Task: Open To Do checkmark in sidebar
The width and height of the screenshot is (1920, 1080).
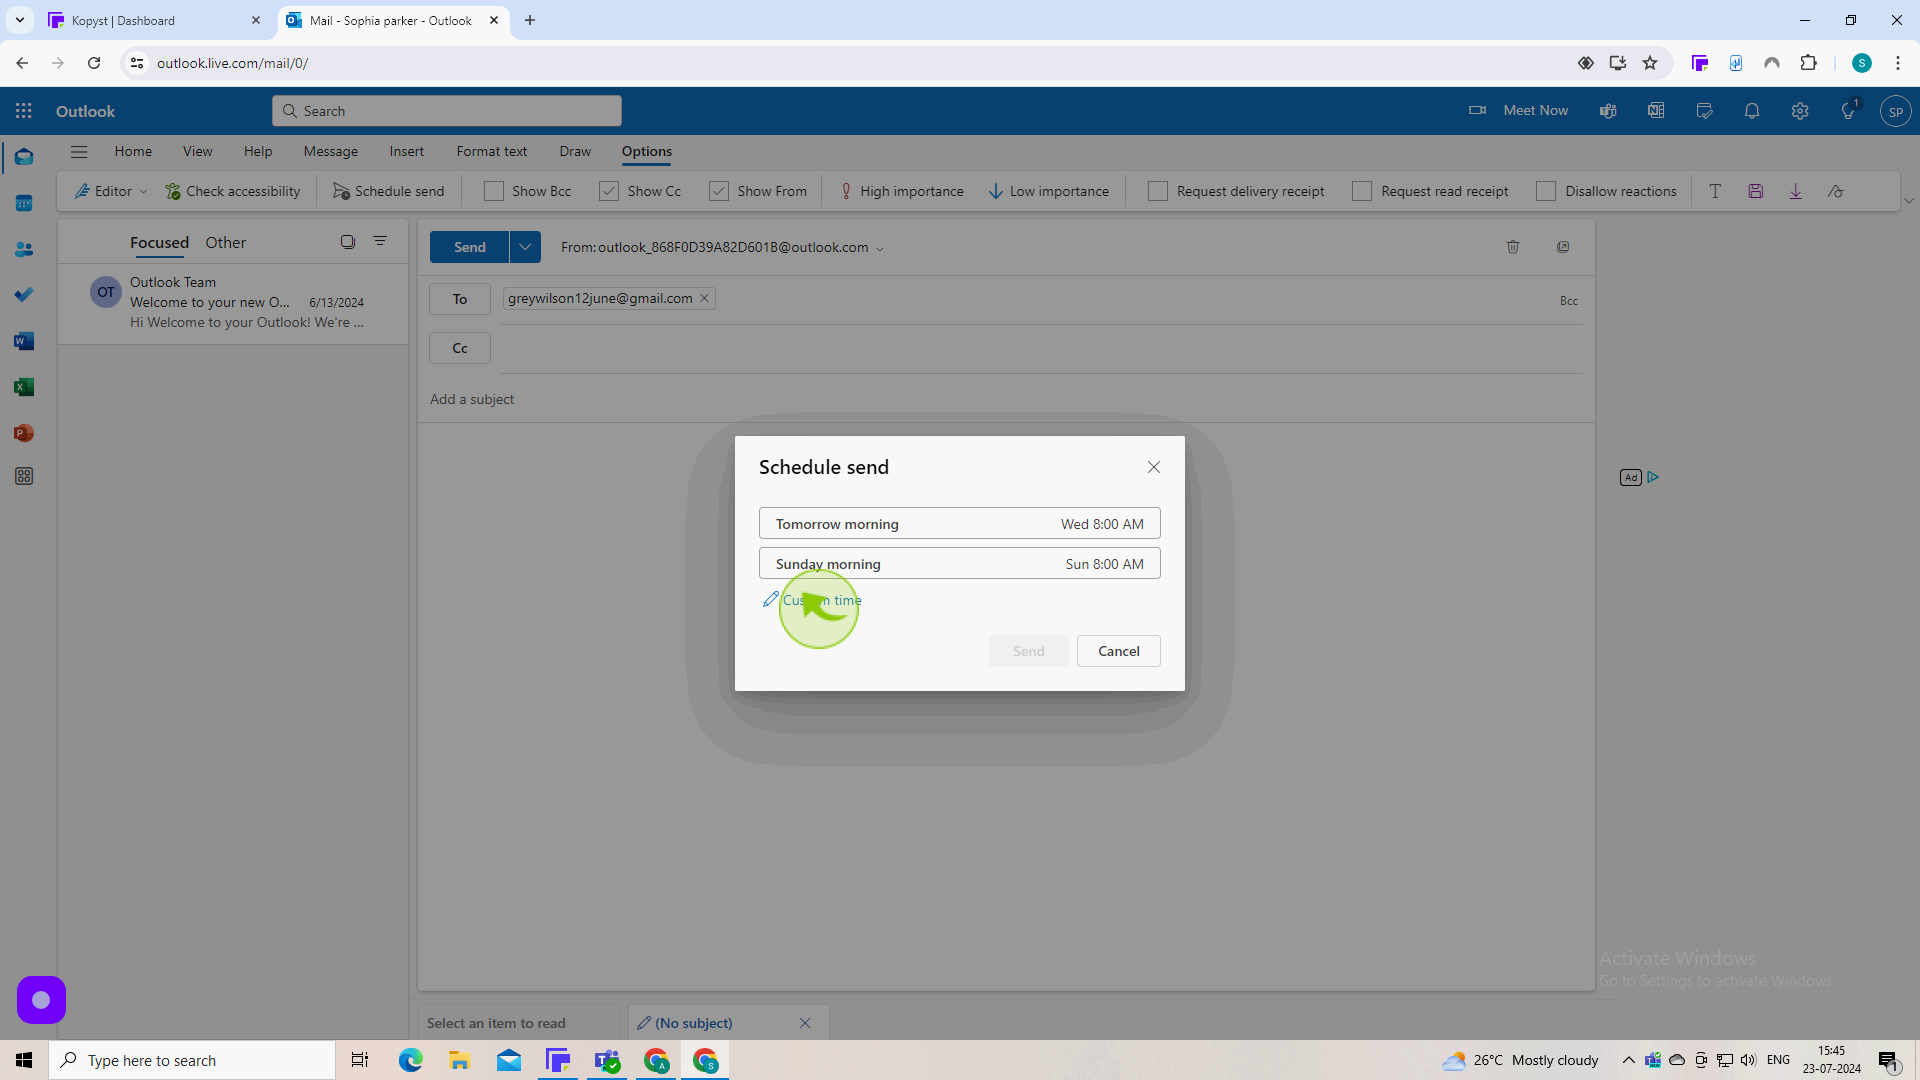Action: tap(24, 295)
